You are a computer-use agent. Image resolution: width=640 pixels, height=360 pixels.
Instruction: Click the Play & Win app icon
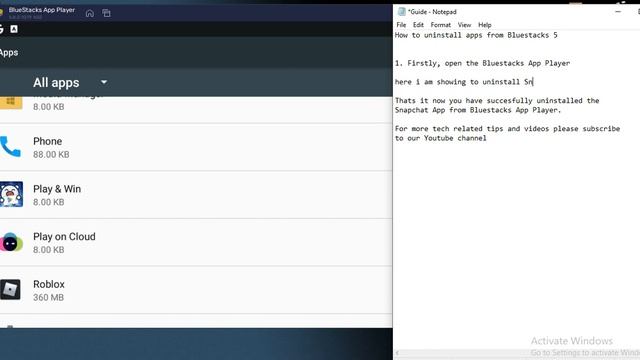(11, 194)
